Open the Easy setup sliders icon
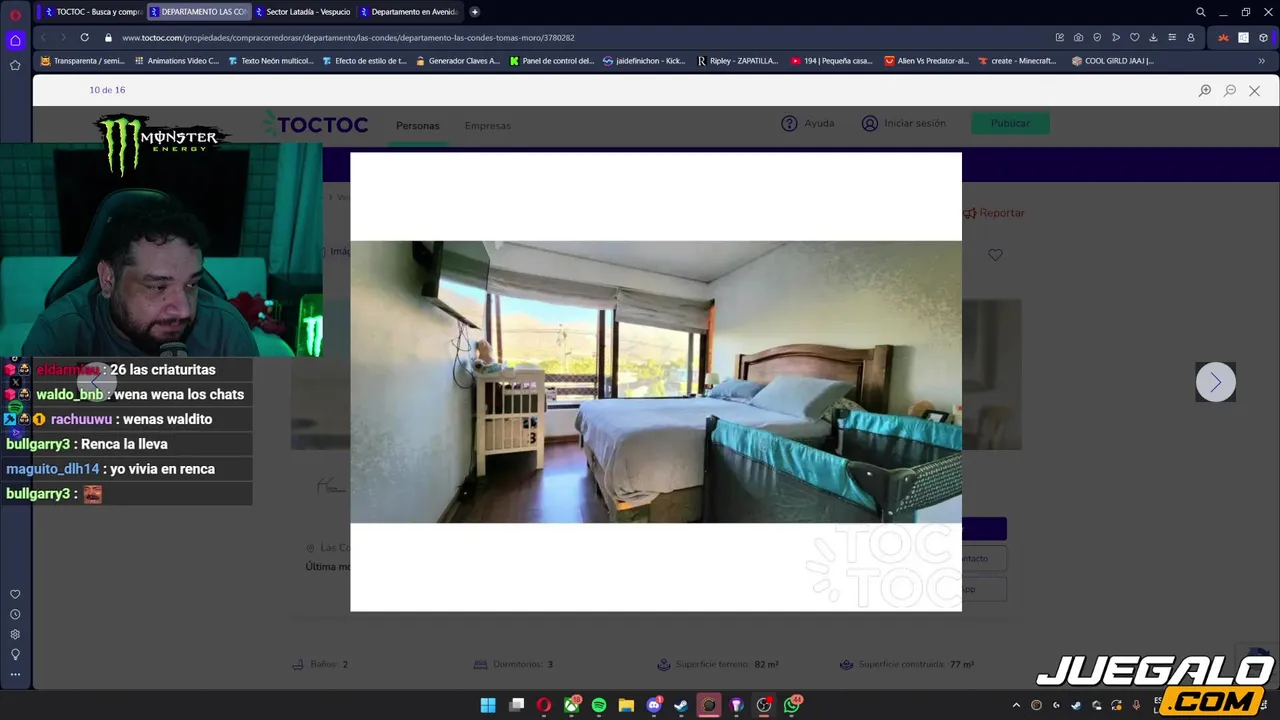 point(1172,38)
